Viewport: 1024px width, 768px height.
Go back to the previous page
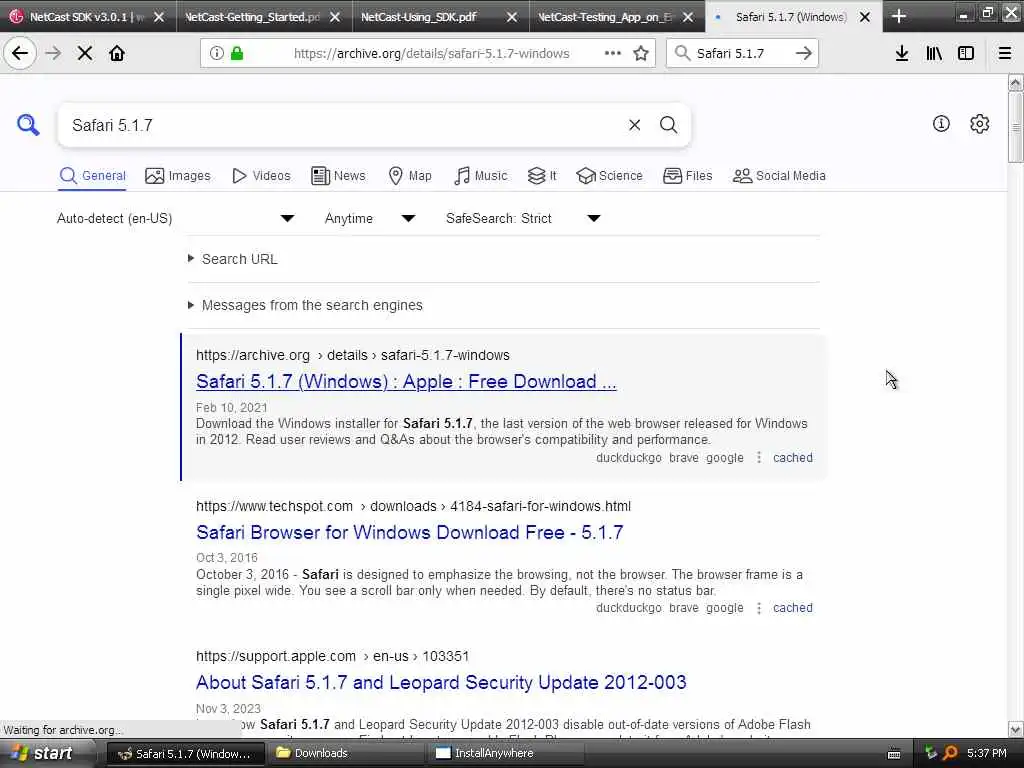20,53
